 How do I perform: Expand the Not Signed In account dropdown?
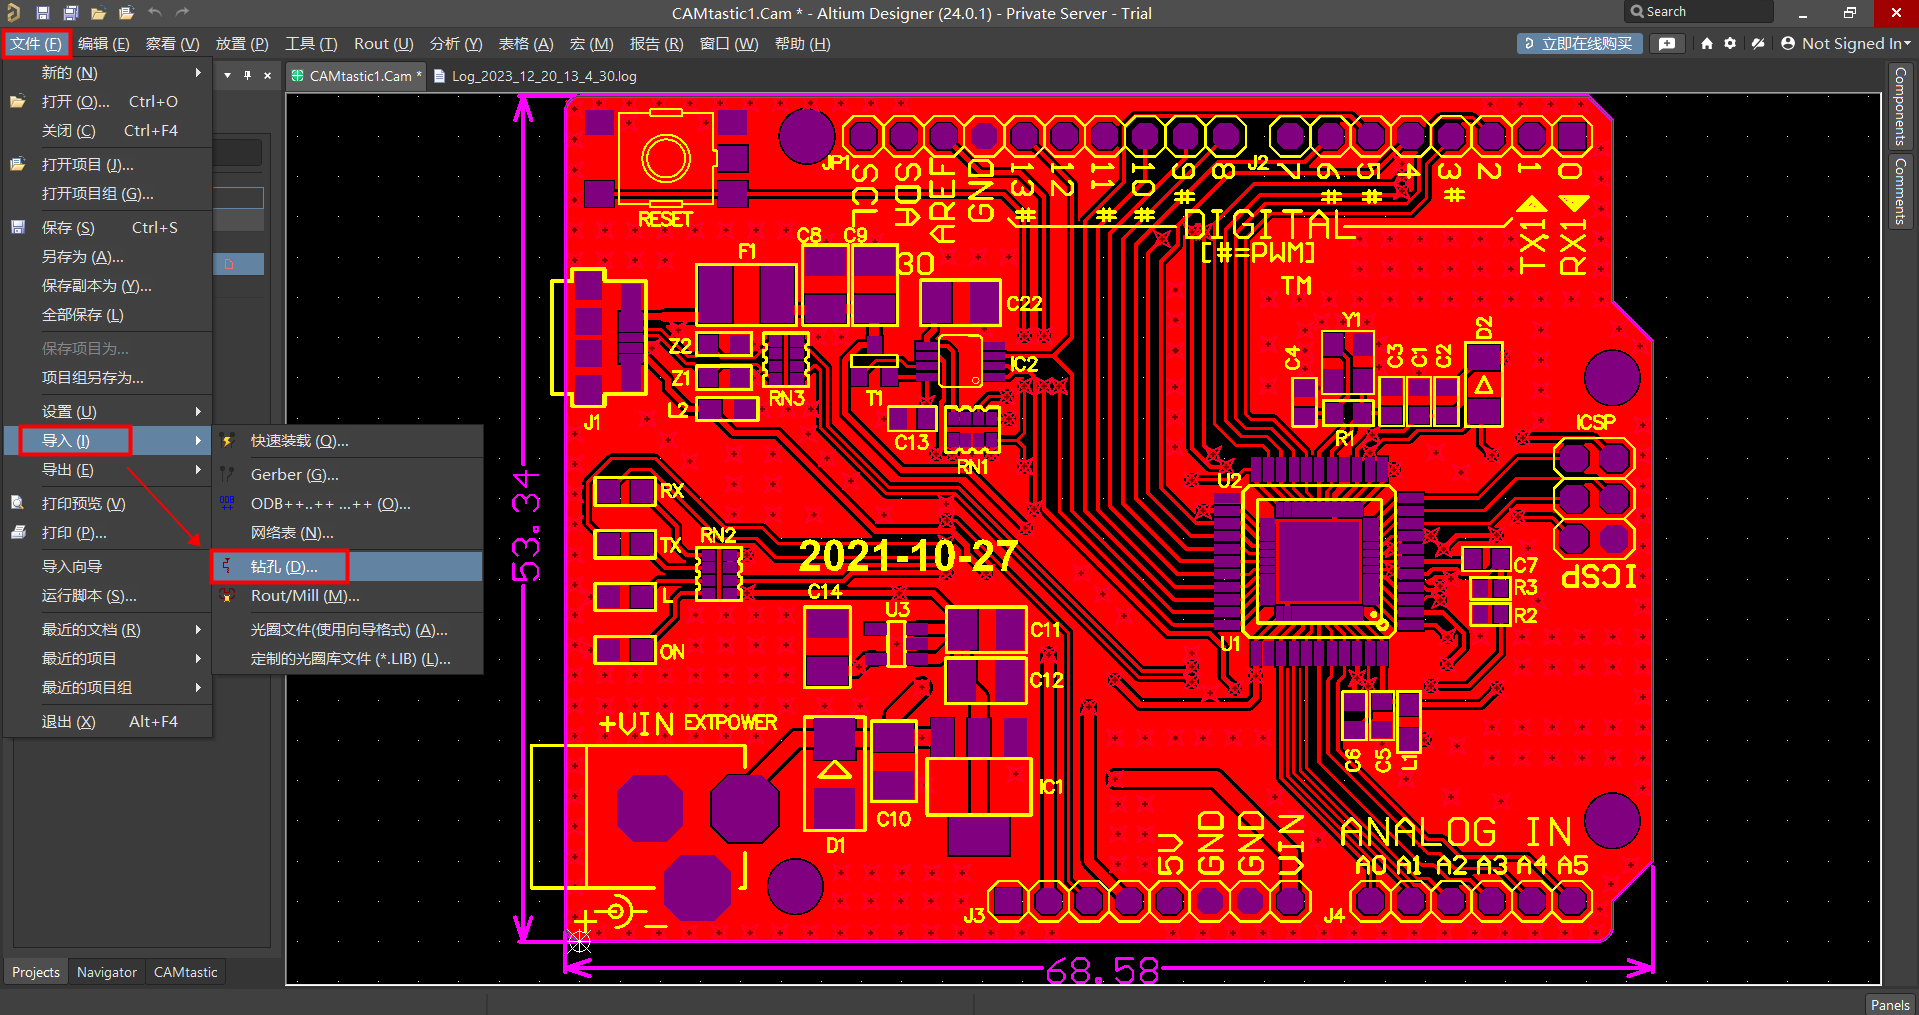pos(1845,44)
